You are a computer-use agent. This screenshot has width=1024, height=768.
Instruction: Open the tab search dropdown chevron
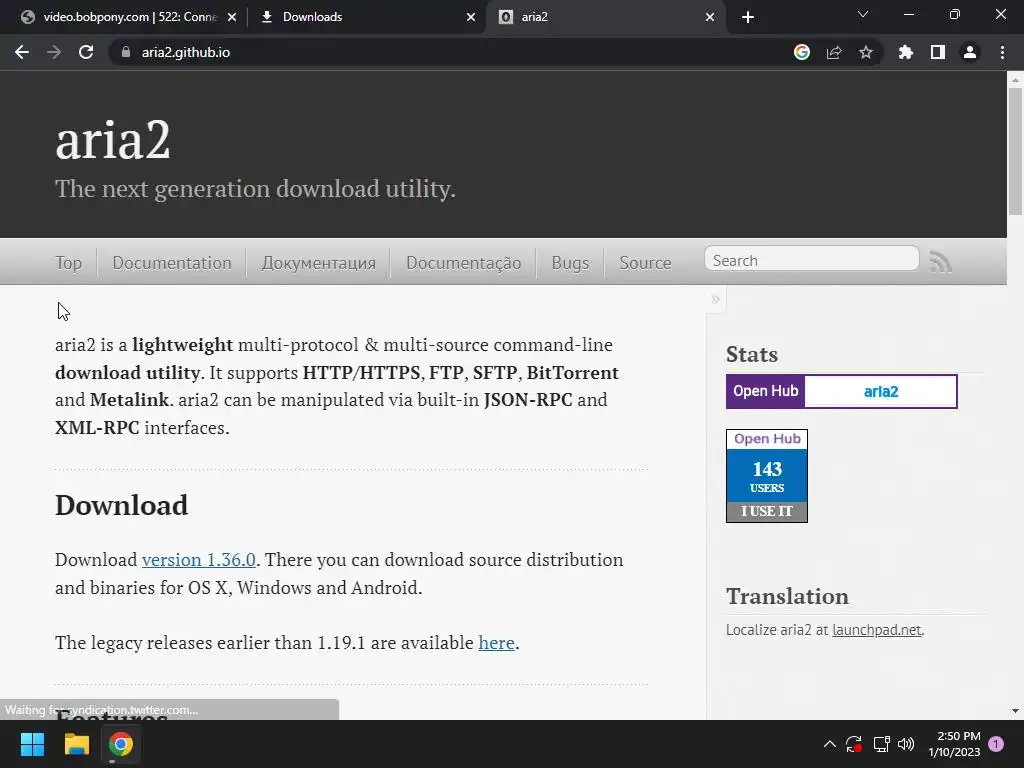[863, 14]
